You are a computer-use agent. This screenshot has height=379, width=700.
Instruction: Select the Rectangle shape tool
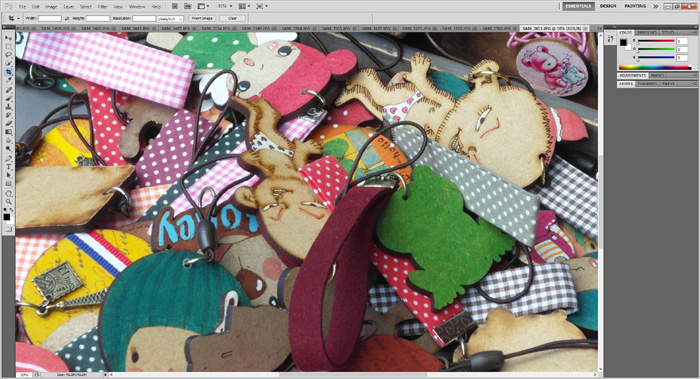click(x=8, y=184)
